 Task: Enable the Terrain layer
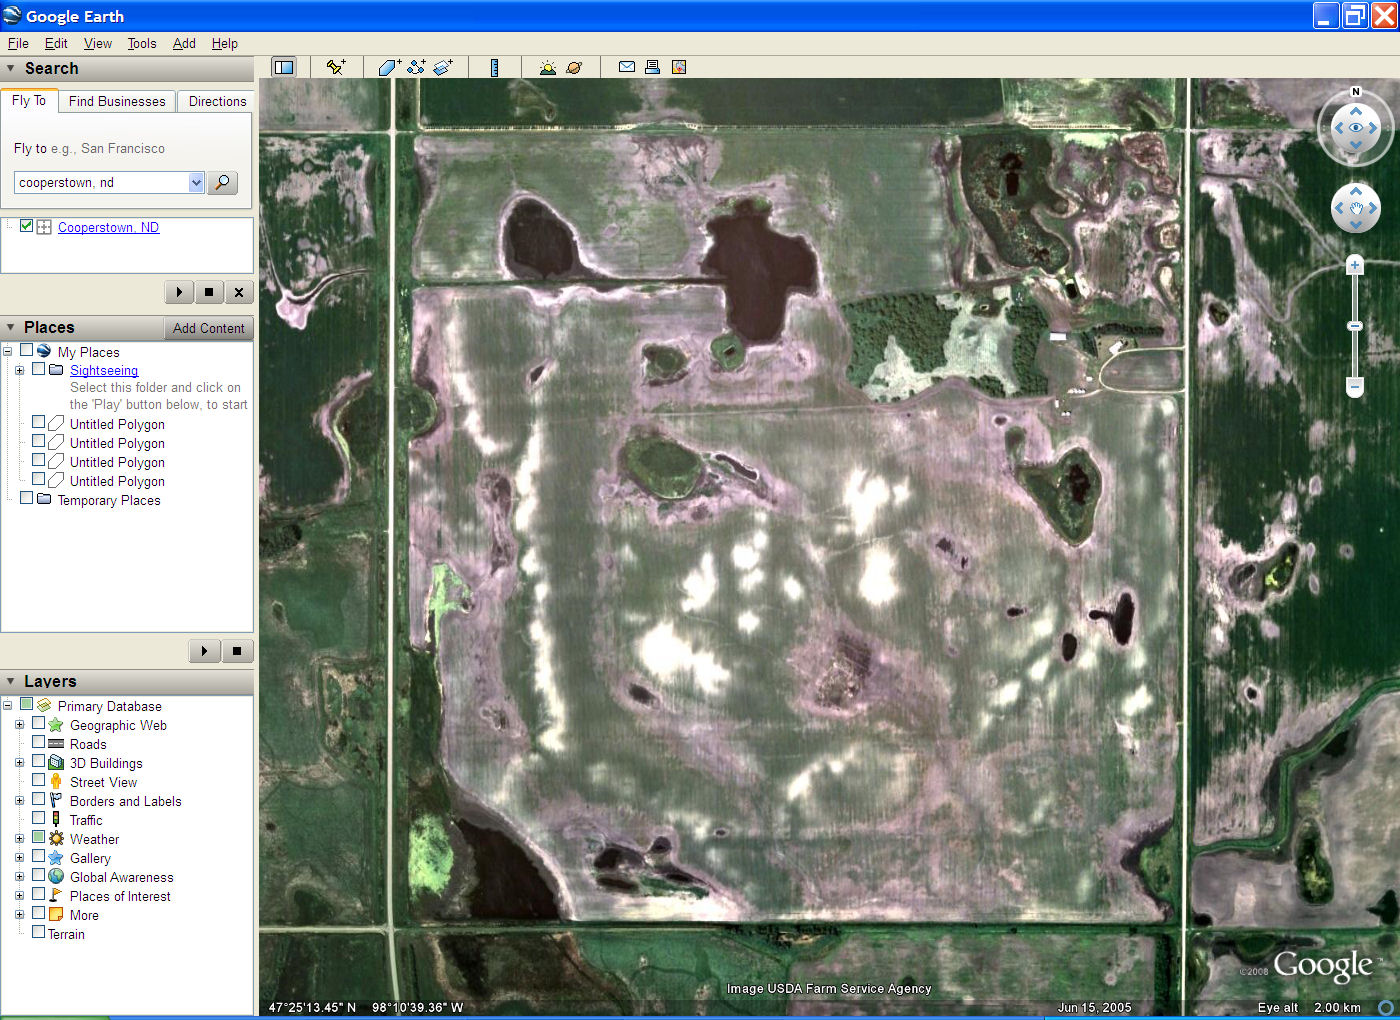coord(39,932)
